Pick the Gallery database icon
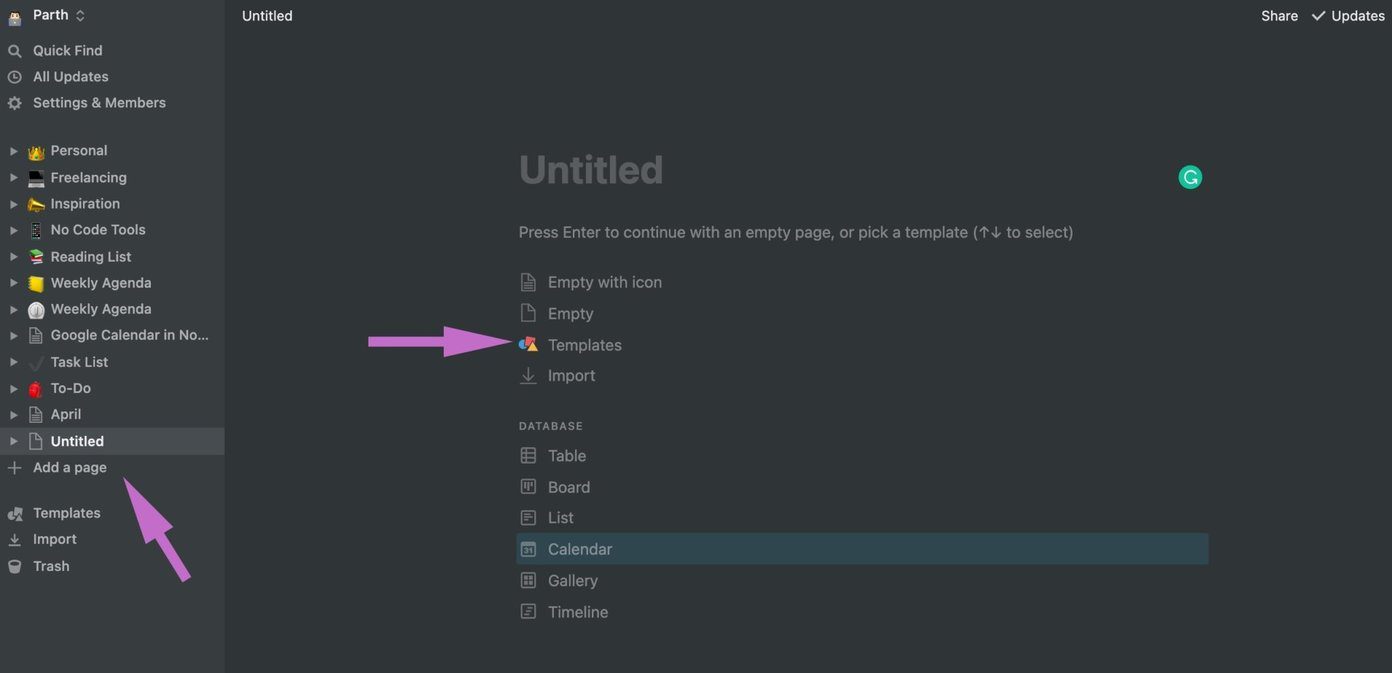This screenshot has width=1392, height=673. [x=528, y=580]
